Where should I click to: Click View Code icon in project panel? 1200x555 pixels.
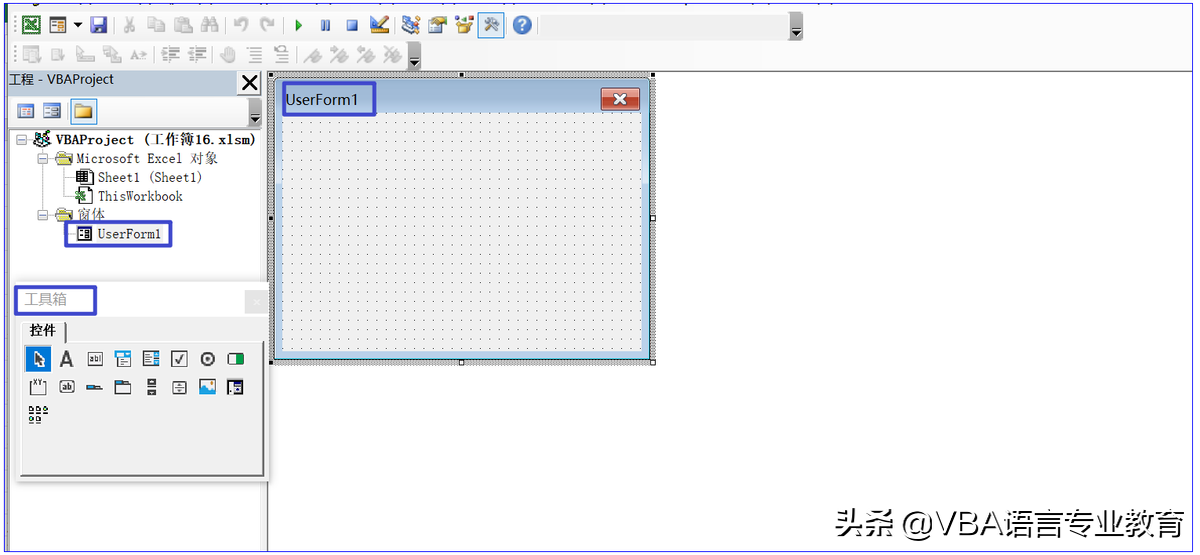click(26, 111)
